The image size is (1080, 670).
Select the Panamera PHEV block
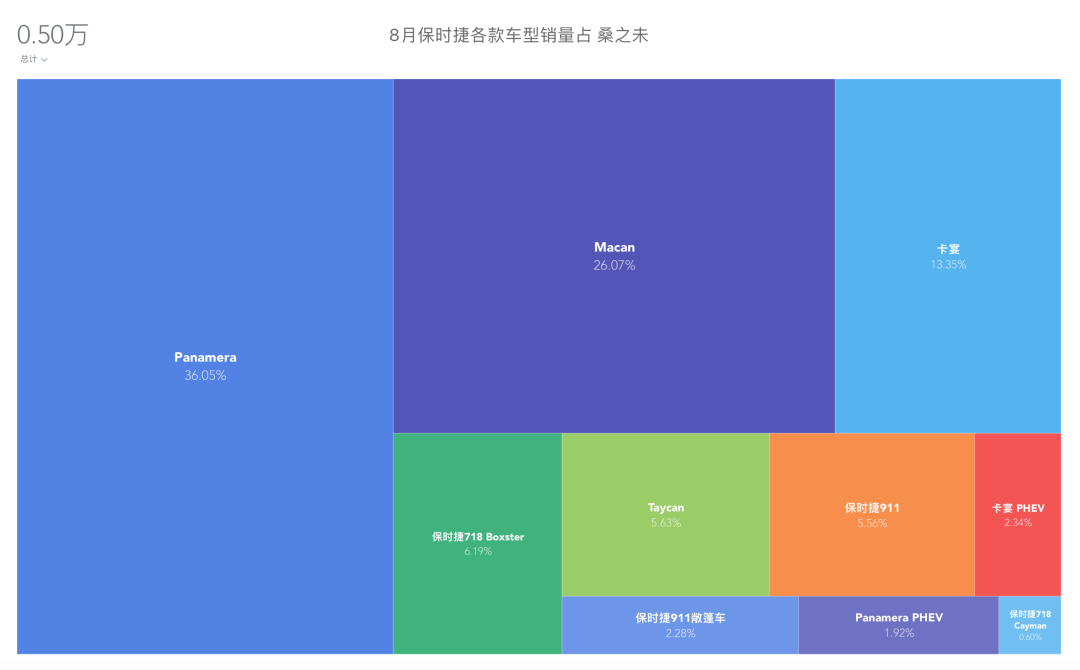pyautogui.click(x=899, y=625)
